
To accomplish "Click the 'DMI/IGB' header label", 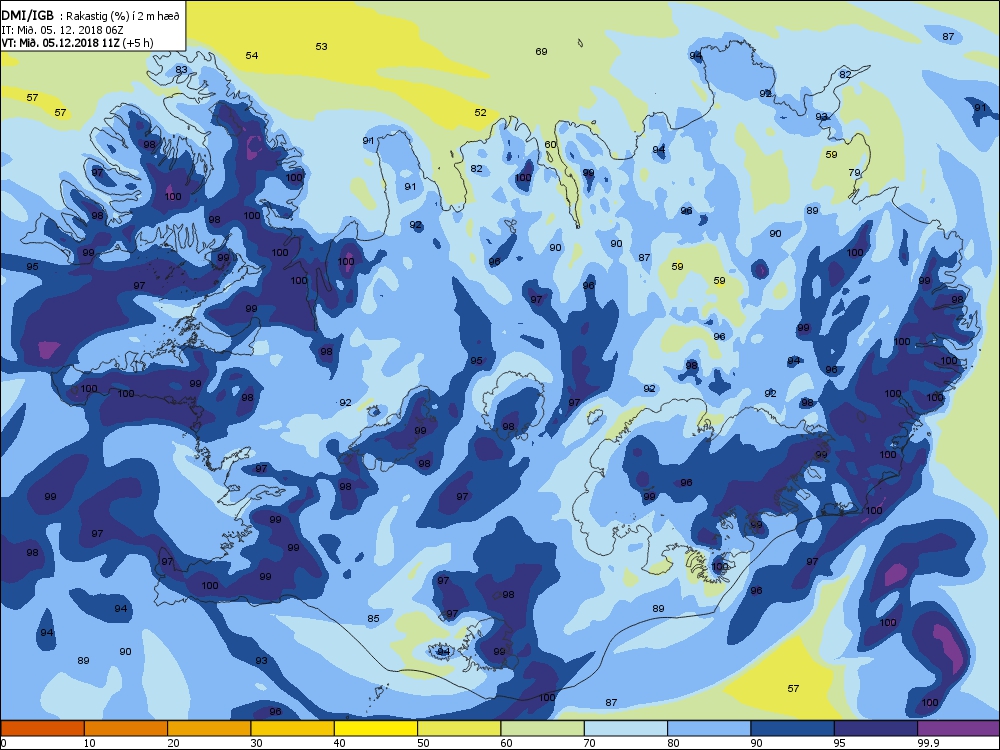I will tap(27, 16).
